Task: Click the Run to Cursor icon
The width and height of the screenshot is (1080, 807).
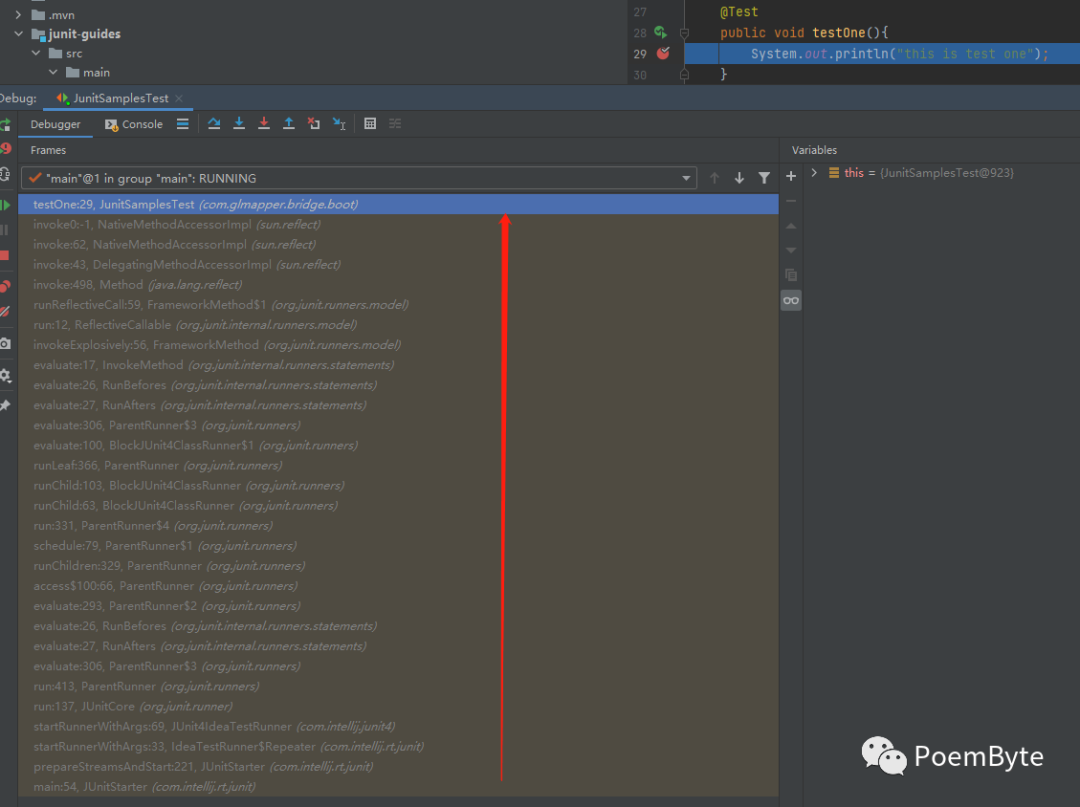Action: tap(339, 124)
